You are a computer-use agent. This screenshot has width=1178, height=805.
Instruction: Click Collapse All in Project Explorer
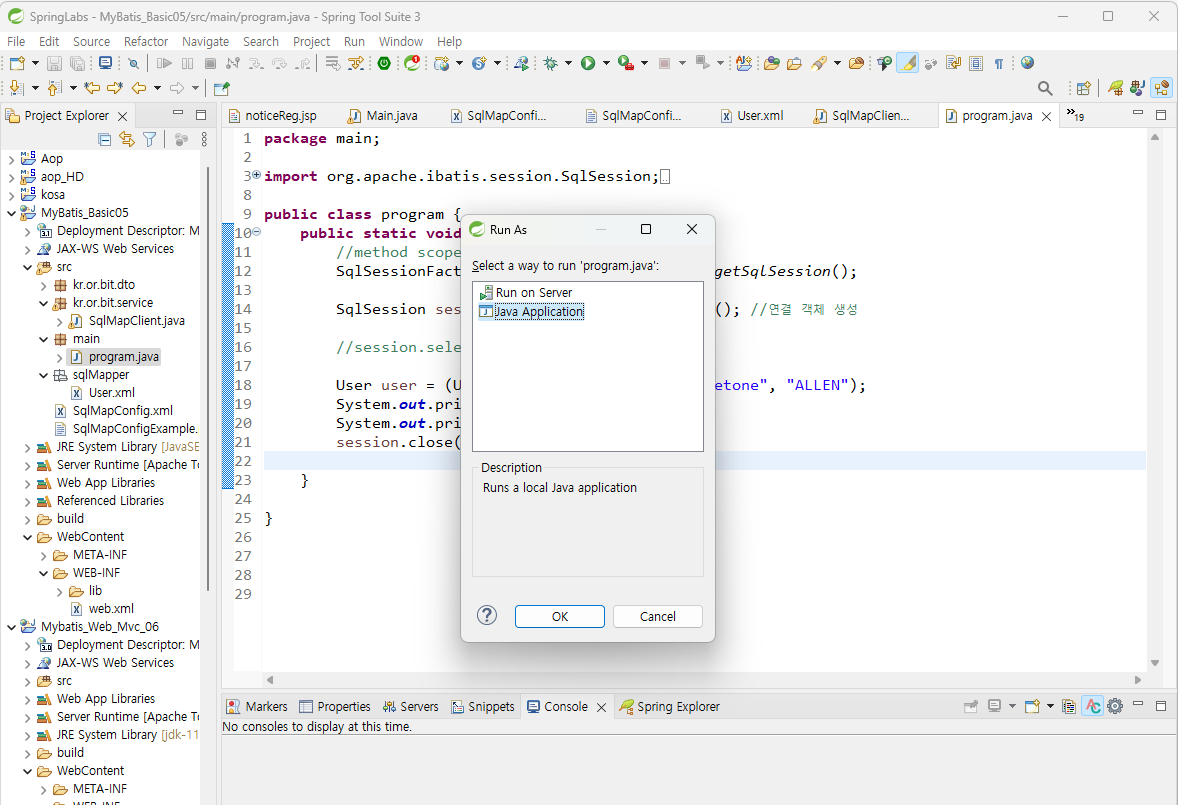105,139
